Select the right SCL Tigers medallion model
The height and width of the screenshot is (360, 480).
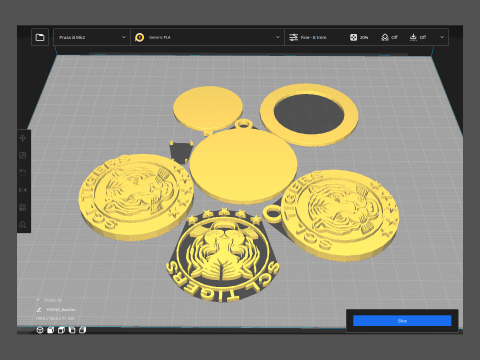[340, 215]
